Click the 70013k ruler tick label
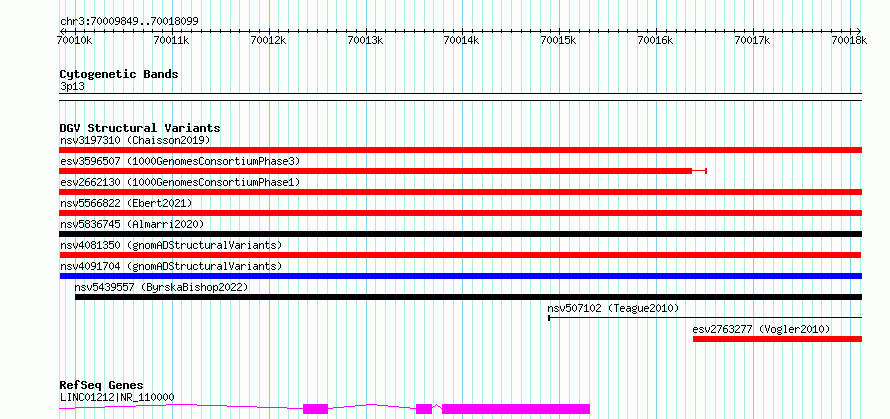The image size is (890, 419). tap(366, 40)
